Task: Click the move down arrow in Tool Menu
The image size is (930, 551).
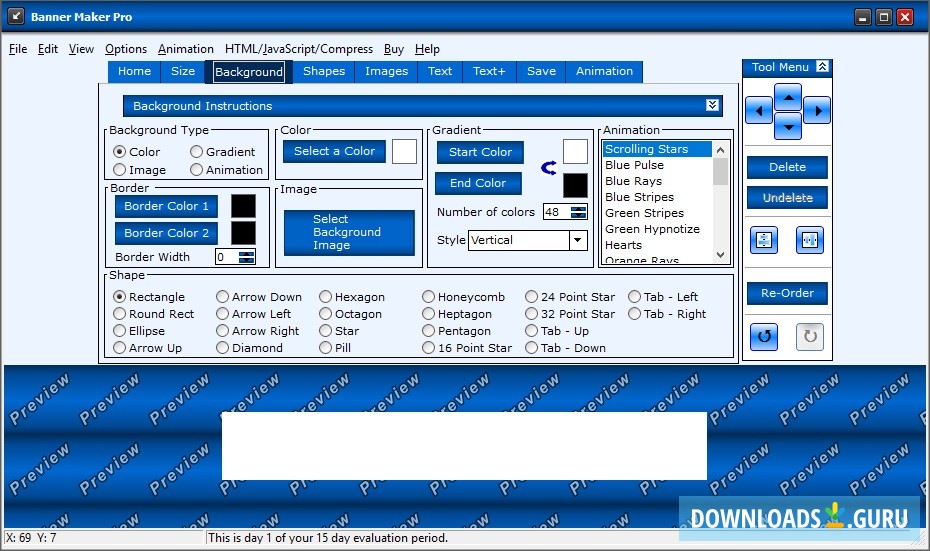Action: 788,125
